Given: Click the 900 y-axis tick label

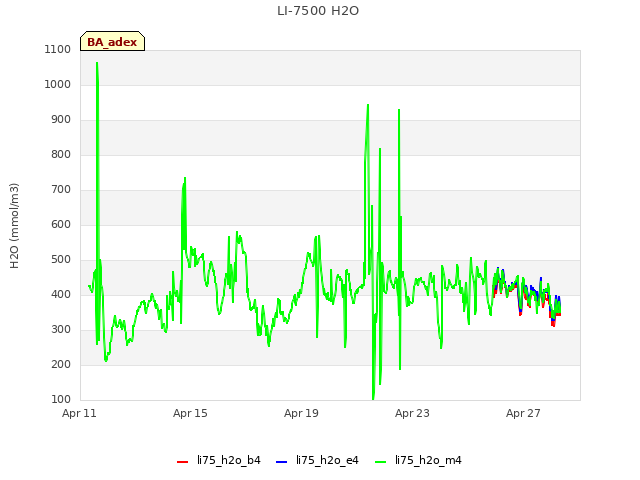Looking at the screenshot, I should [x=61, y=120].
